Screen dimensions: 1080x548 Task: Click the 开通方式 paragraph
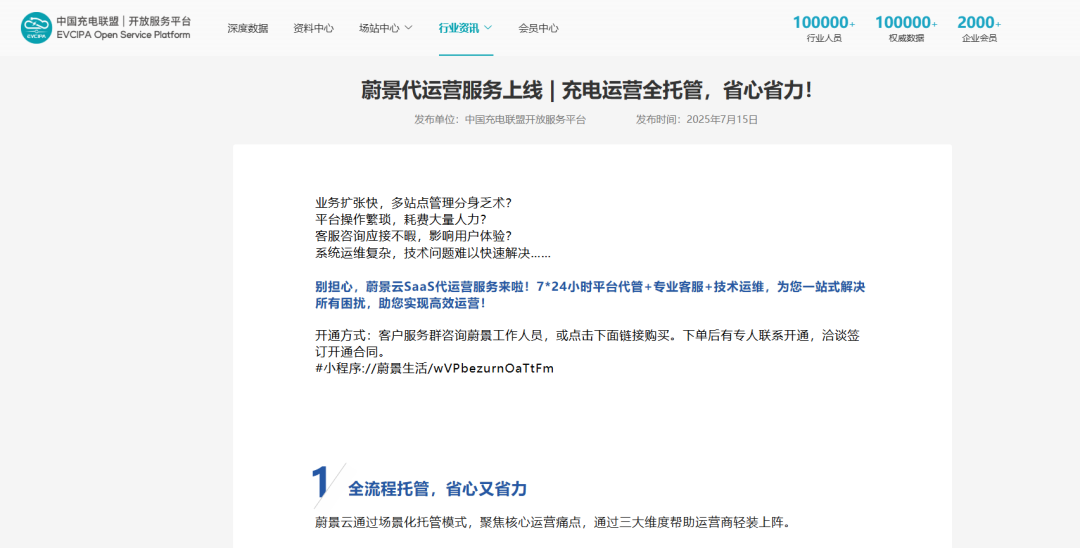tap(588, 344)
